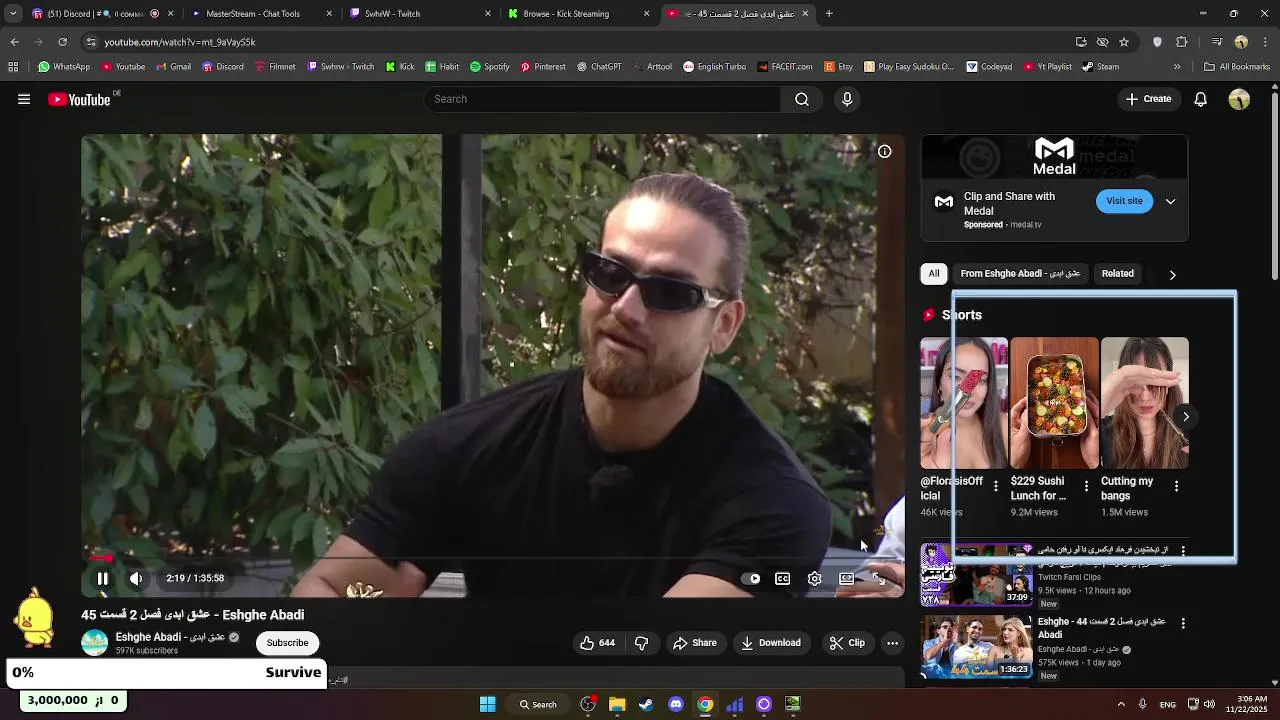Download the video
This screenshot has height=720, width=1280.
coord(771,643)
